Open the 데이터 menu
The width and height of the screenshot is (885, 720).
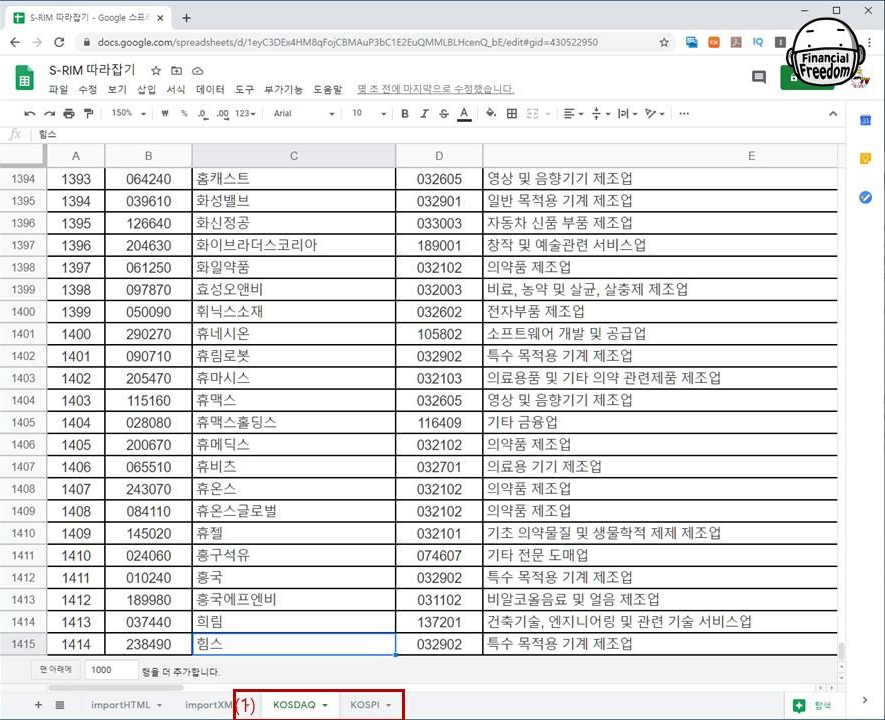coord(210,89)
